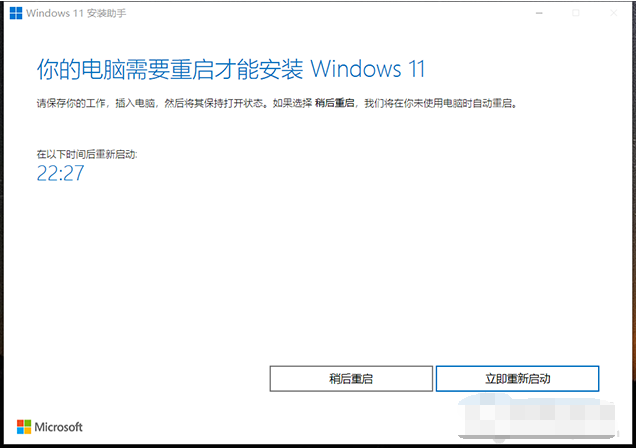Click the four-color Microsoft logo icon
This screenshot has height=448, width=636.
24,427
